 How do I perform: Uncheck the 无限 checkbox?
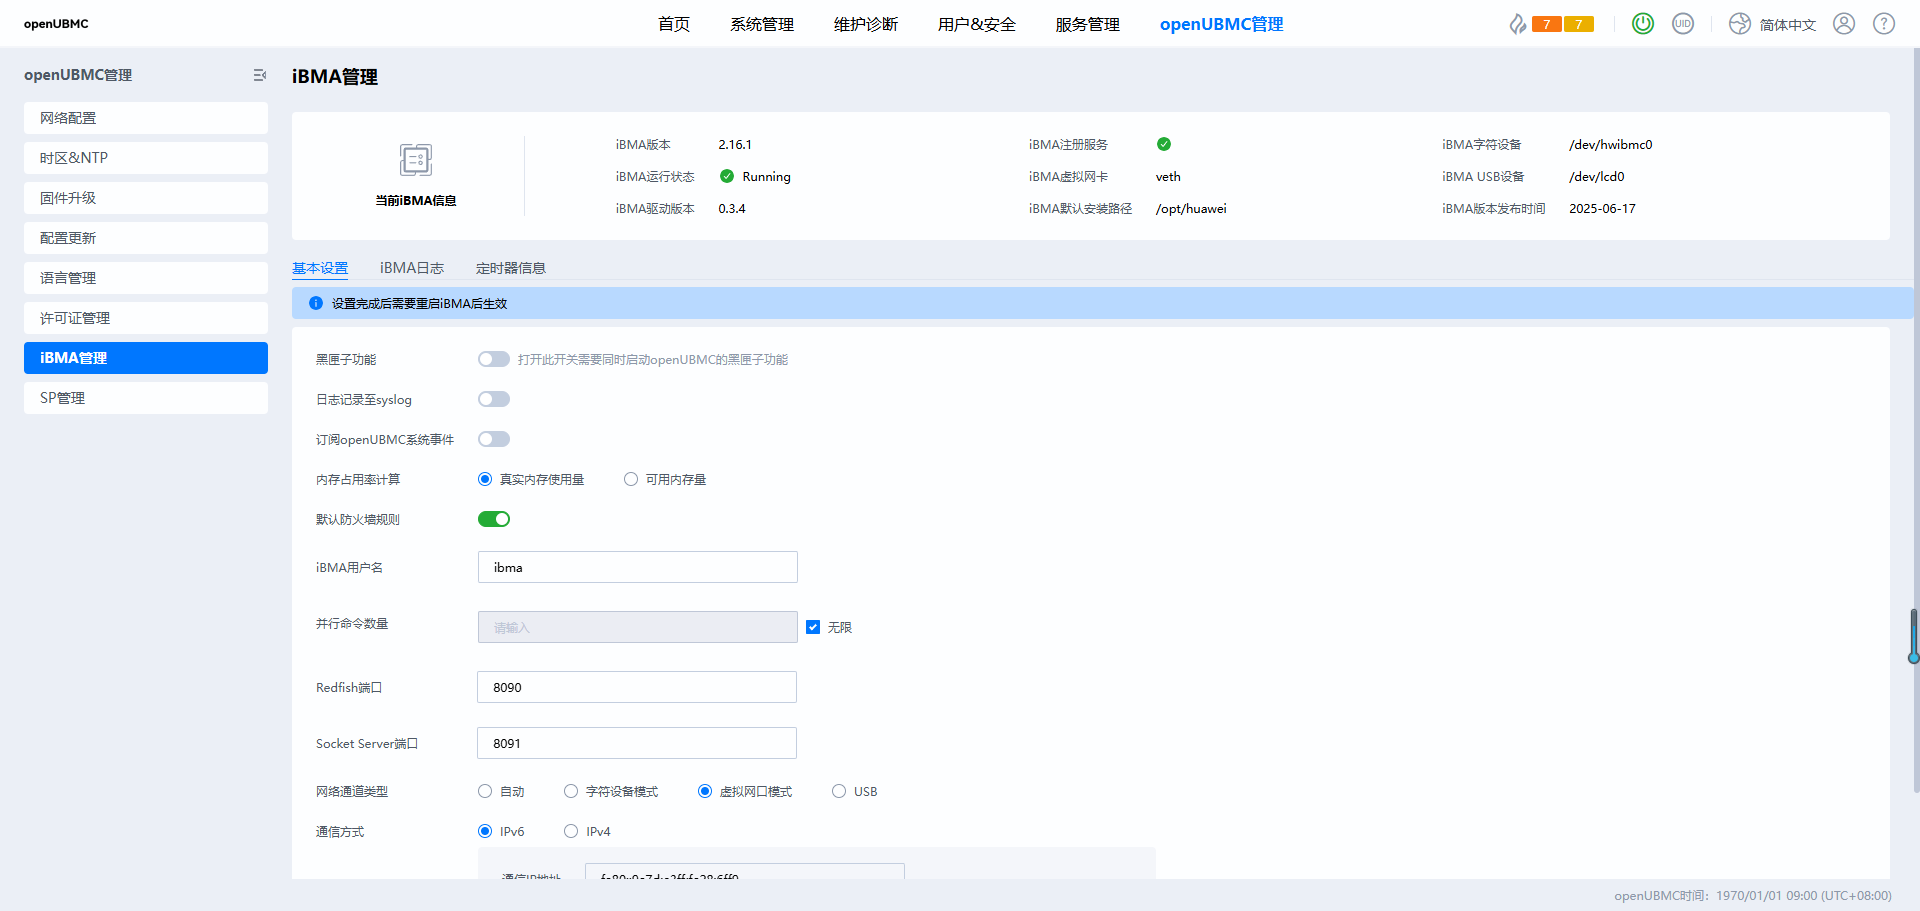813,627
